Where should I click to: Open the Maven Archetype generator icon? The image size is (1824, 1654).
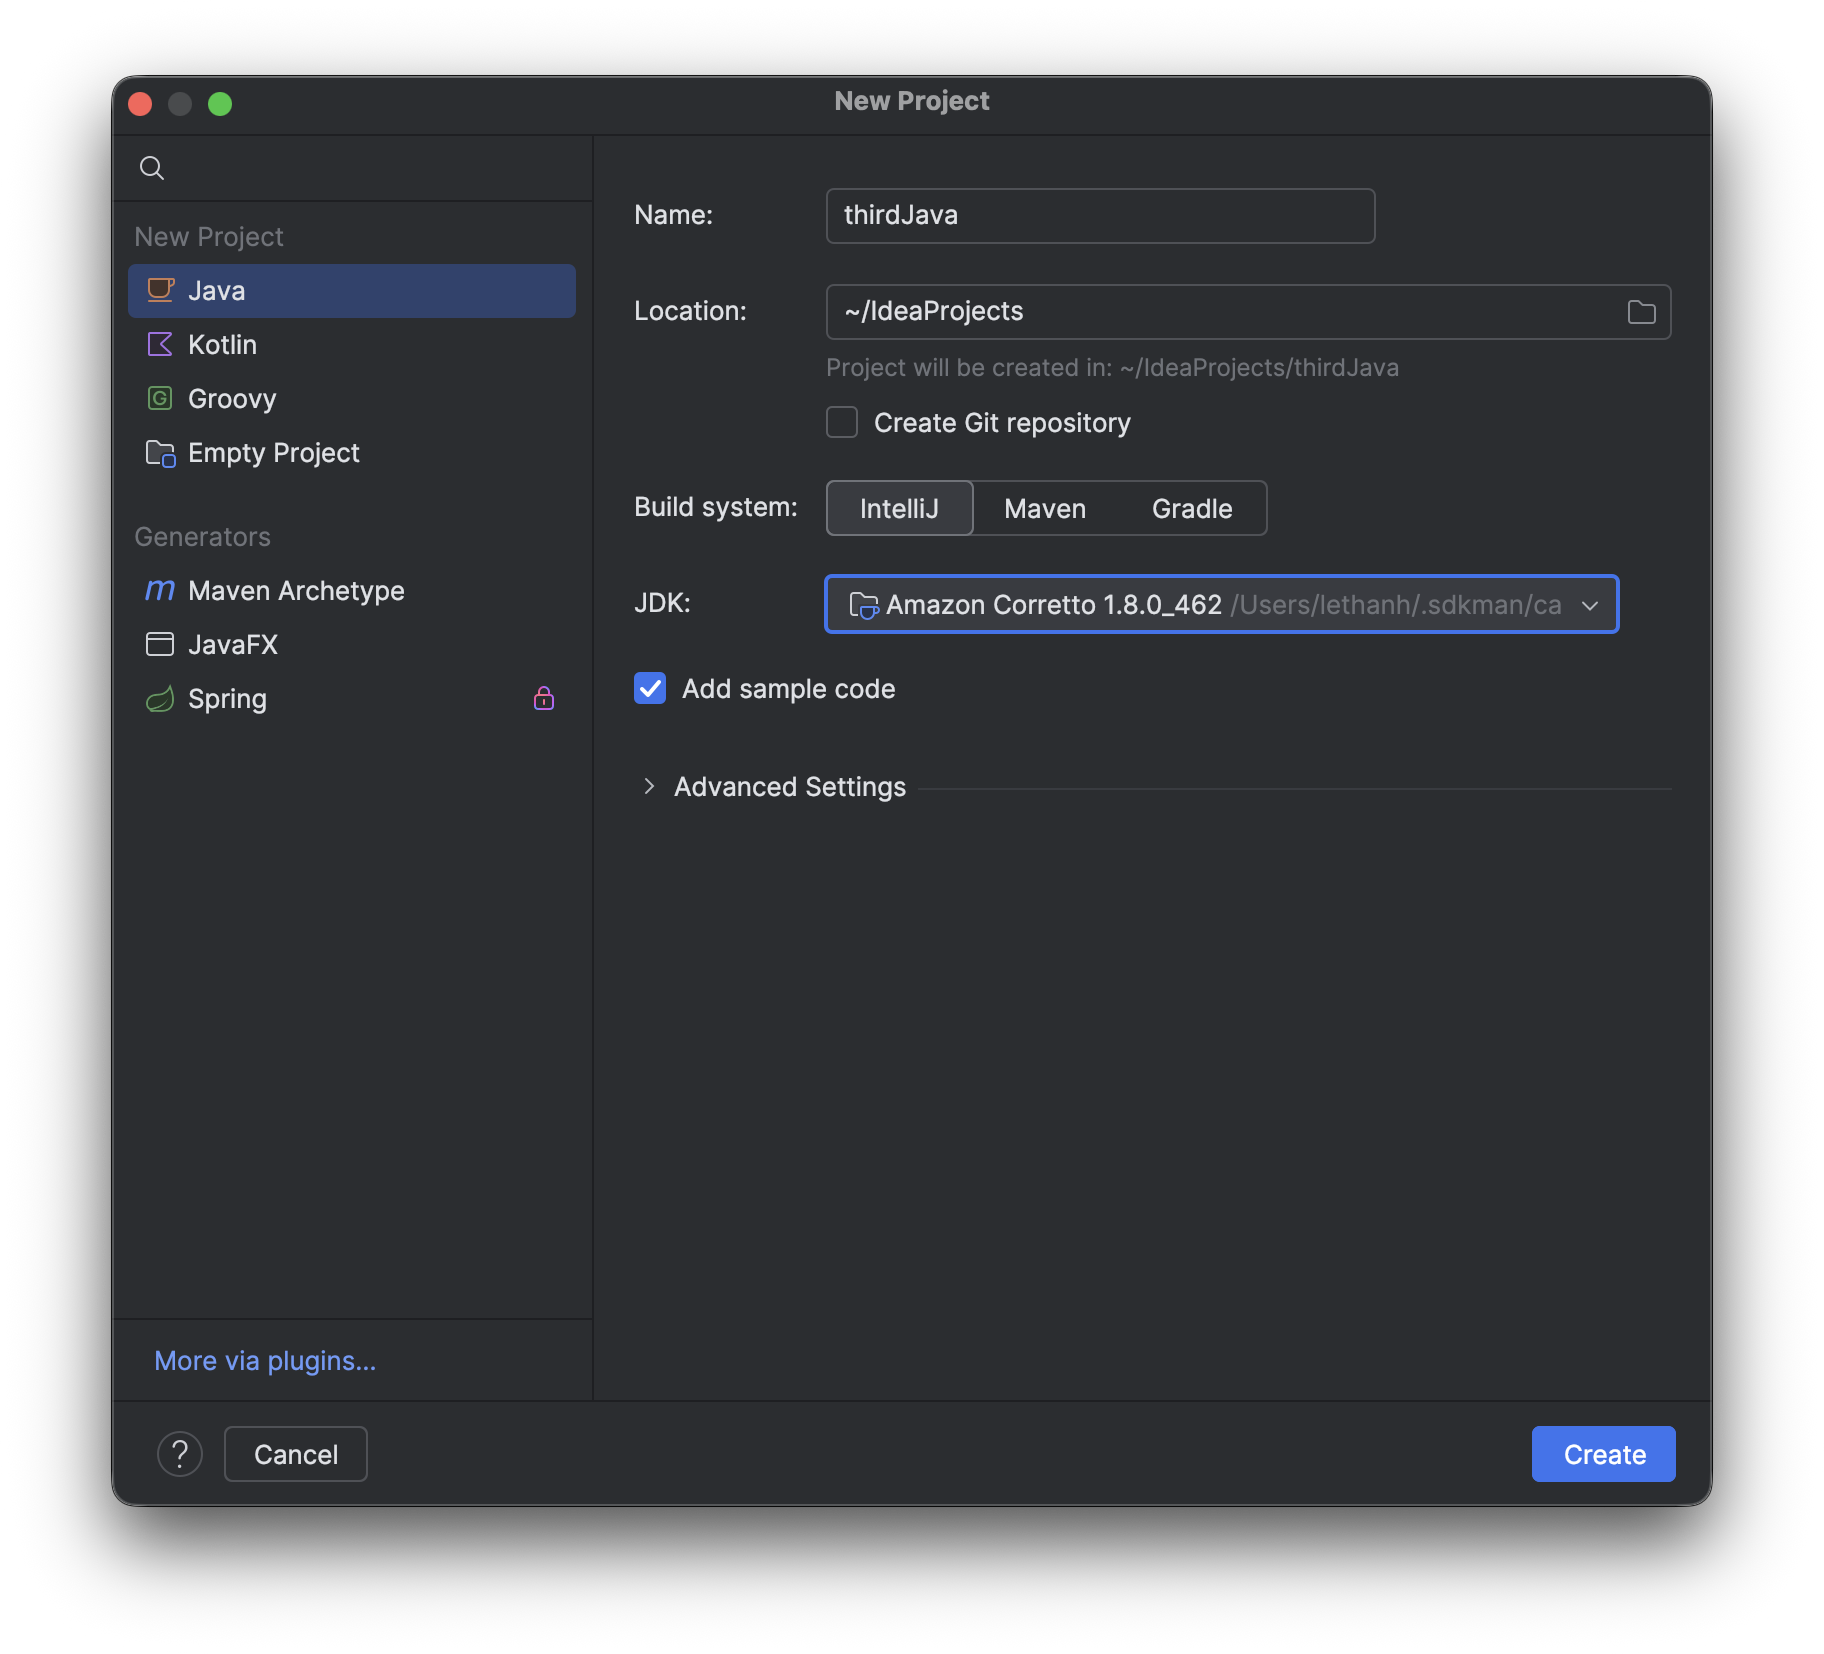(160, 591)
